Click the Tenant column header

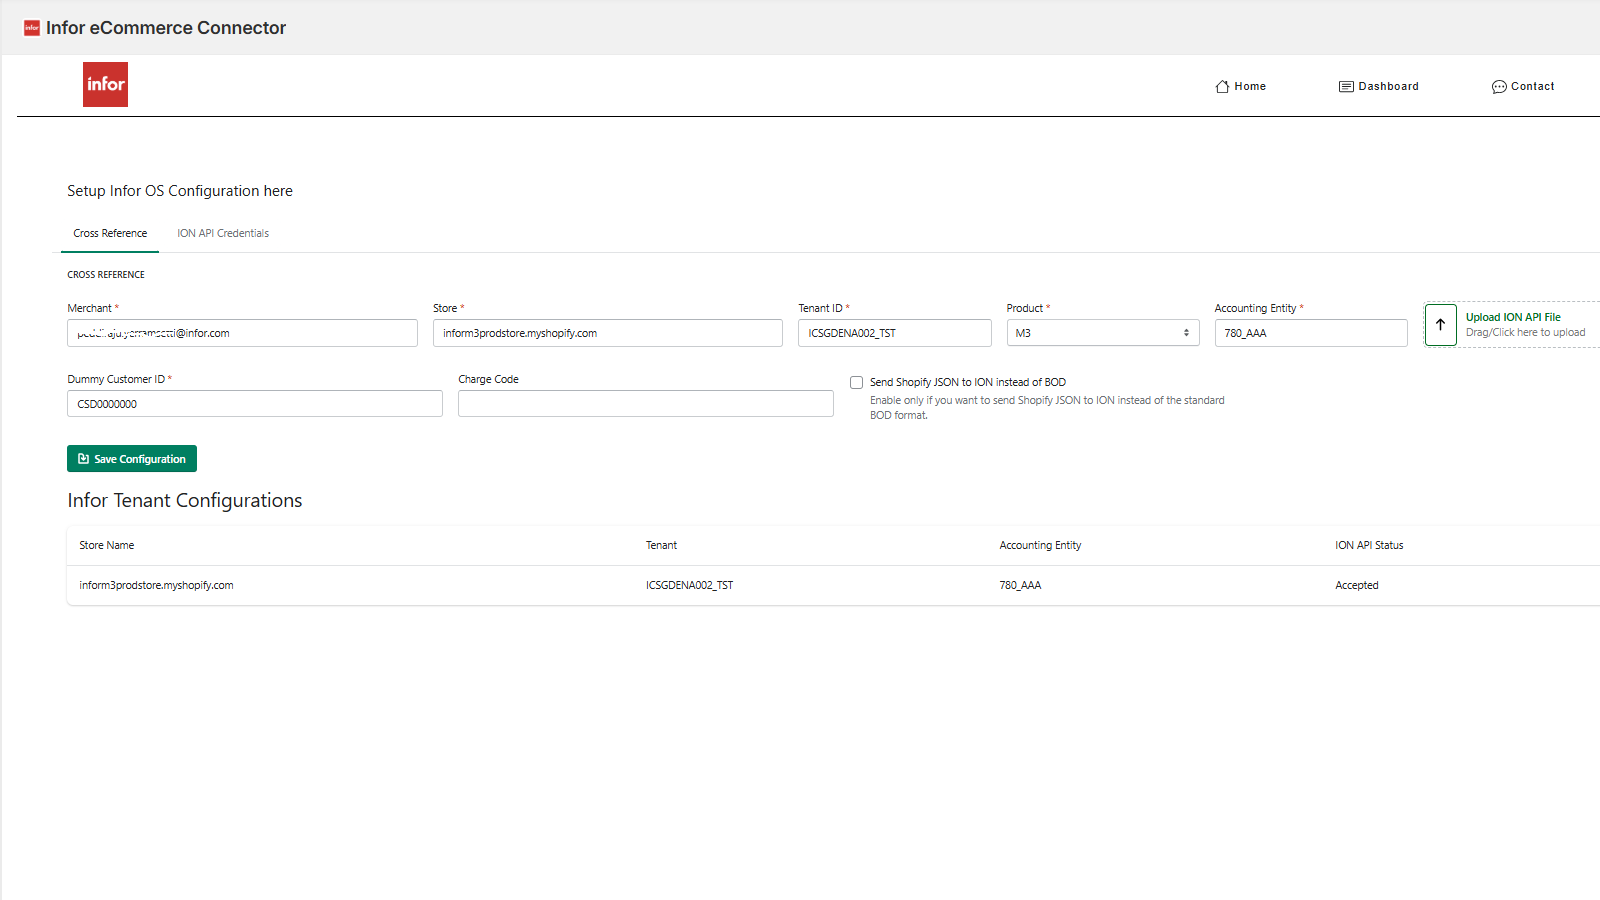(x=661, y=545)
